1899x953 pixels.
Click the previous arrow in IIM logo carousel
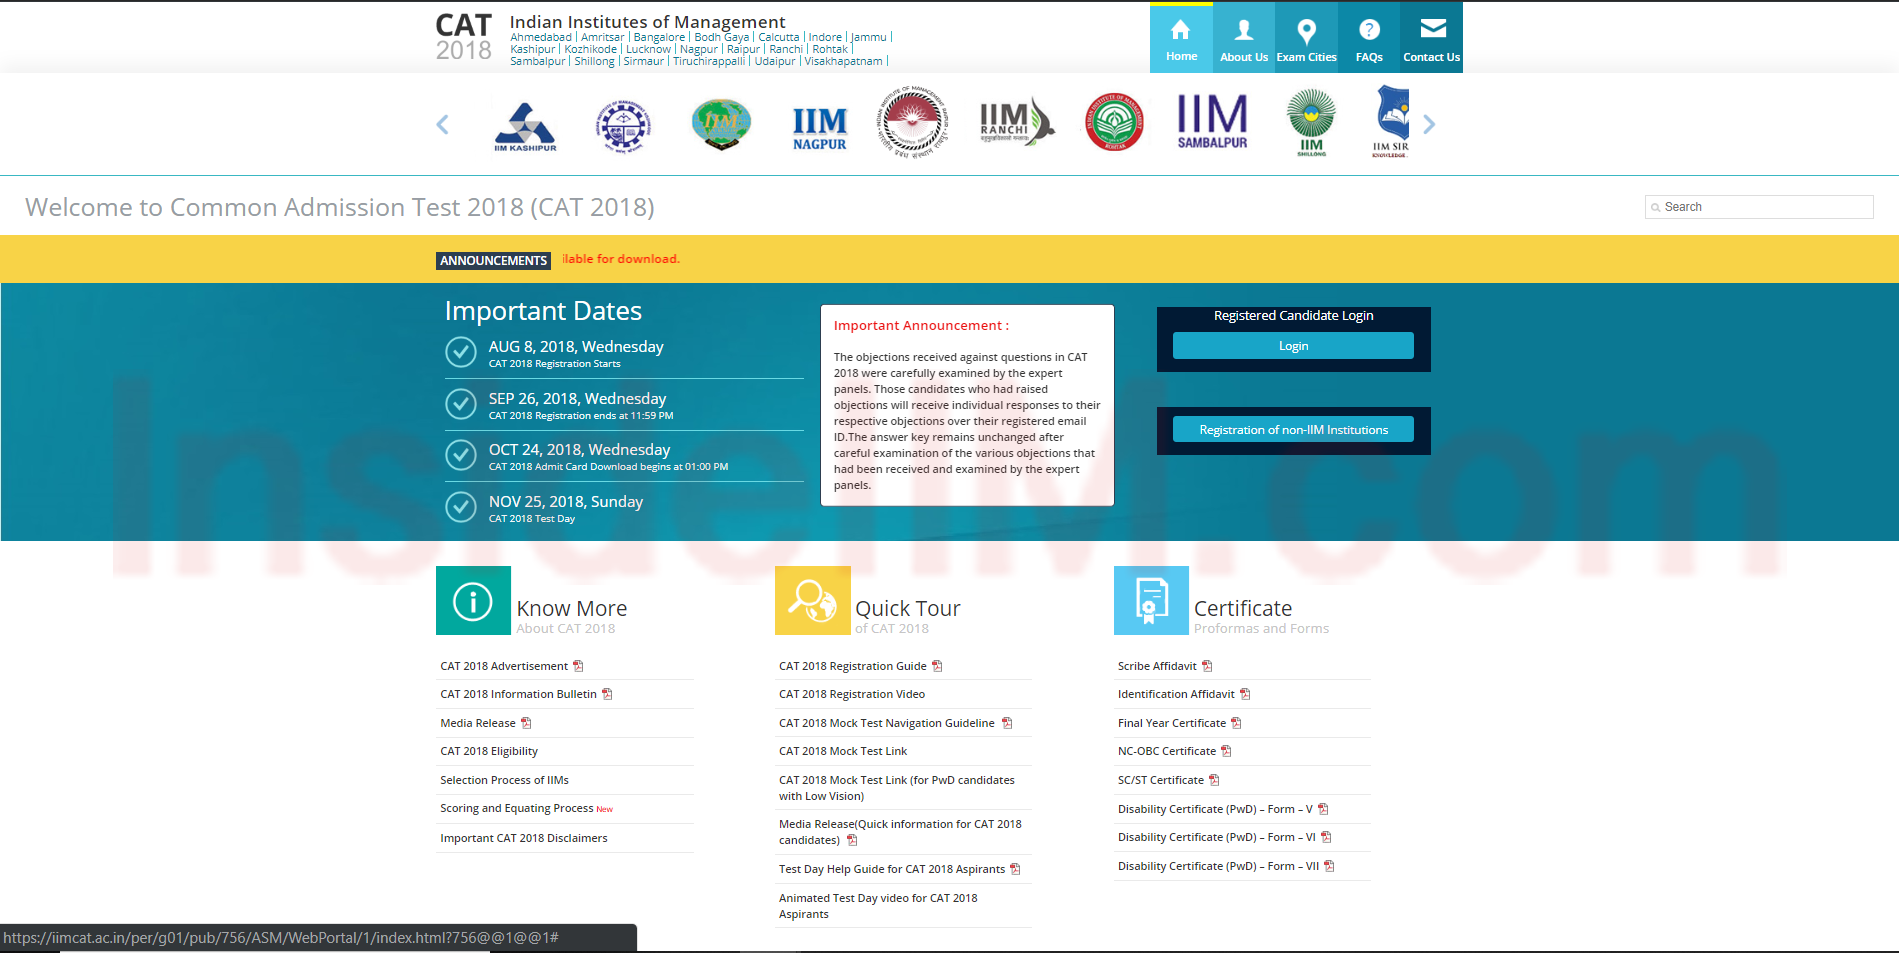click(x=442, y=124)
